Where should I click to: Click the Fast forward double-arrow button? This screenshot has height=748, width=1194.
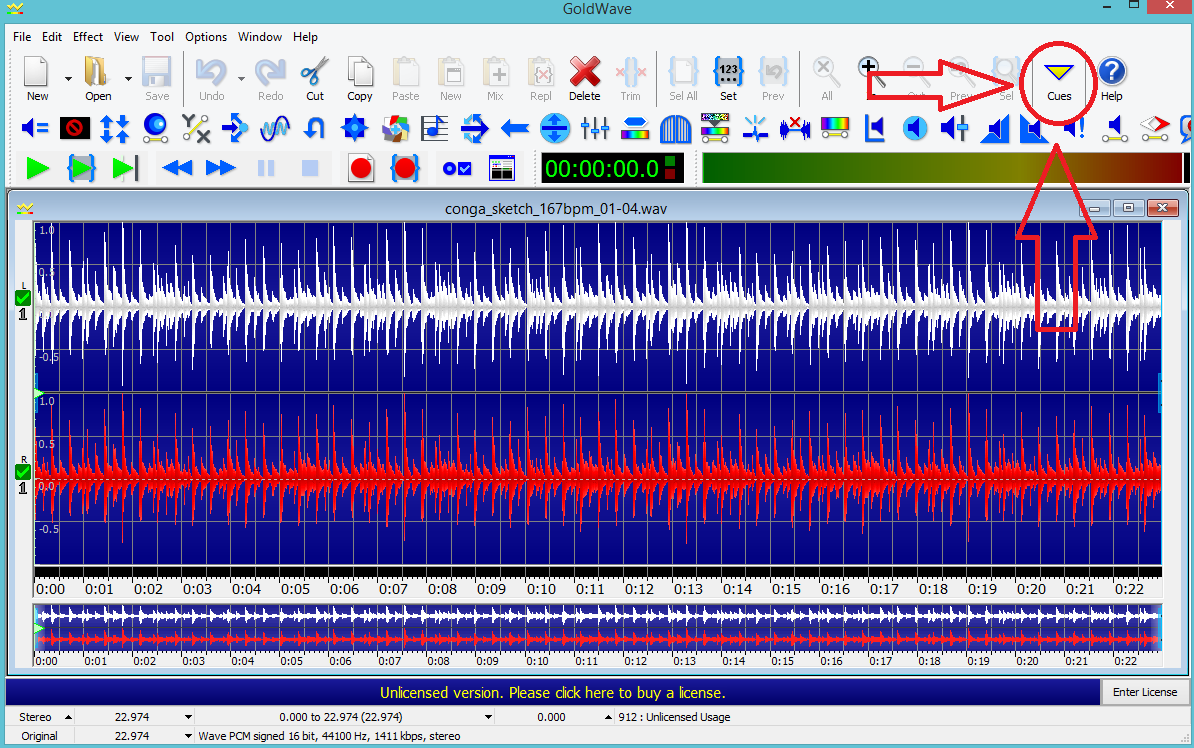click(x=221, y=168)
